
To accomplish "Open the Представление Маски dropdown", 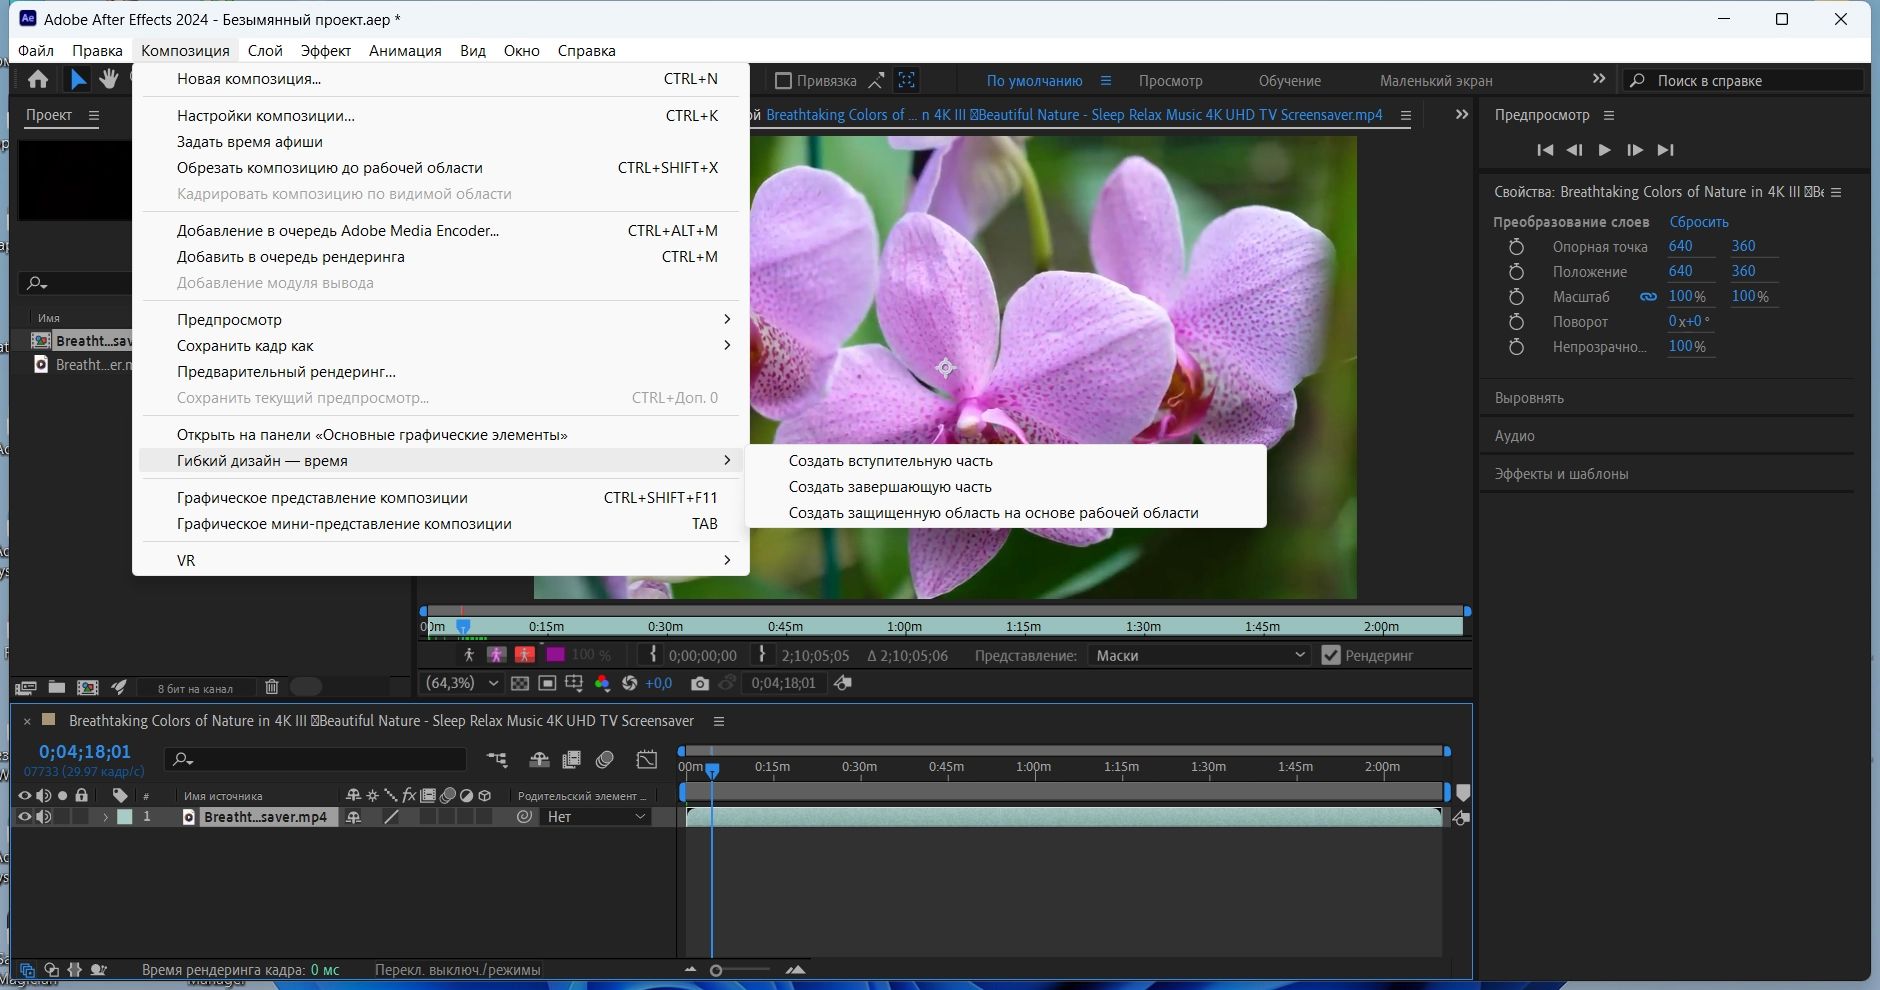I will (1198, 655).
